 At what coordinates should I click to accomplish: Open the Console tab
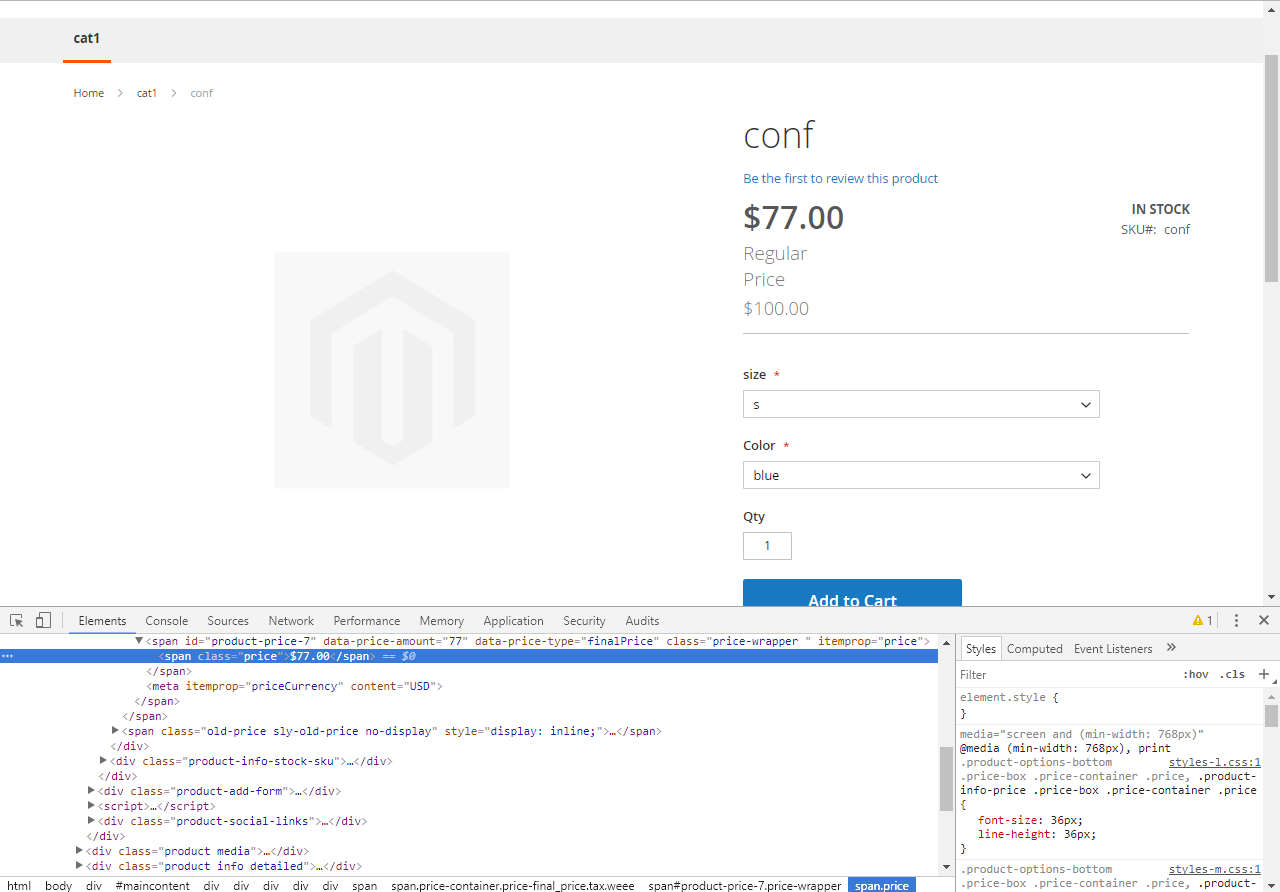pyautogui.click(x=167, y=621)
